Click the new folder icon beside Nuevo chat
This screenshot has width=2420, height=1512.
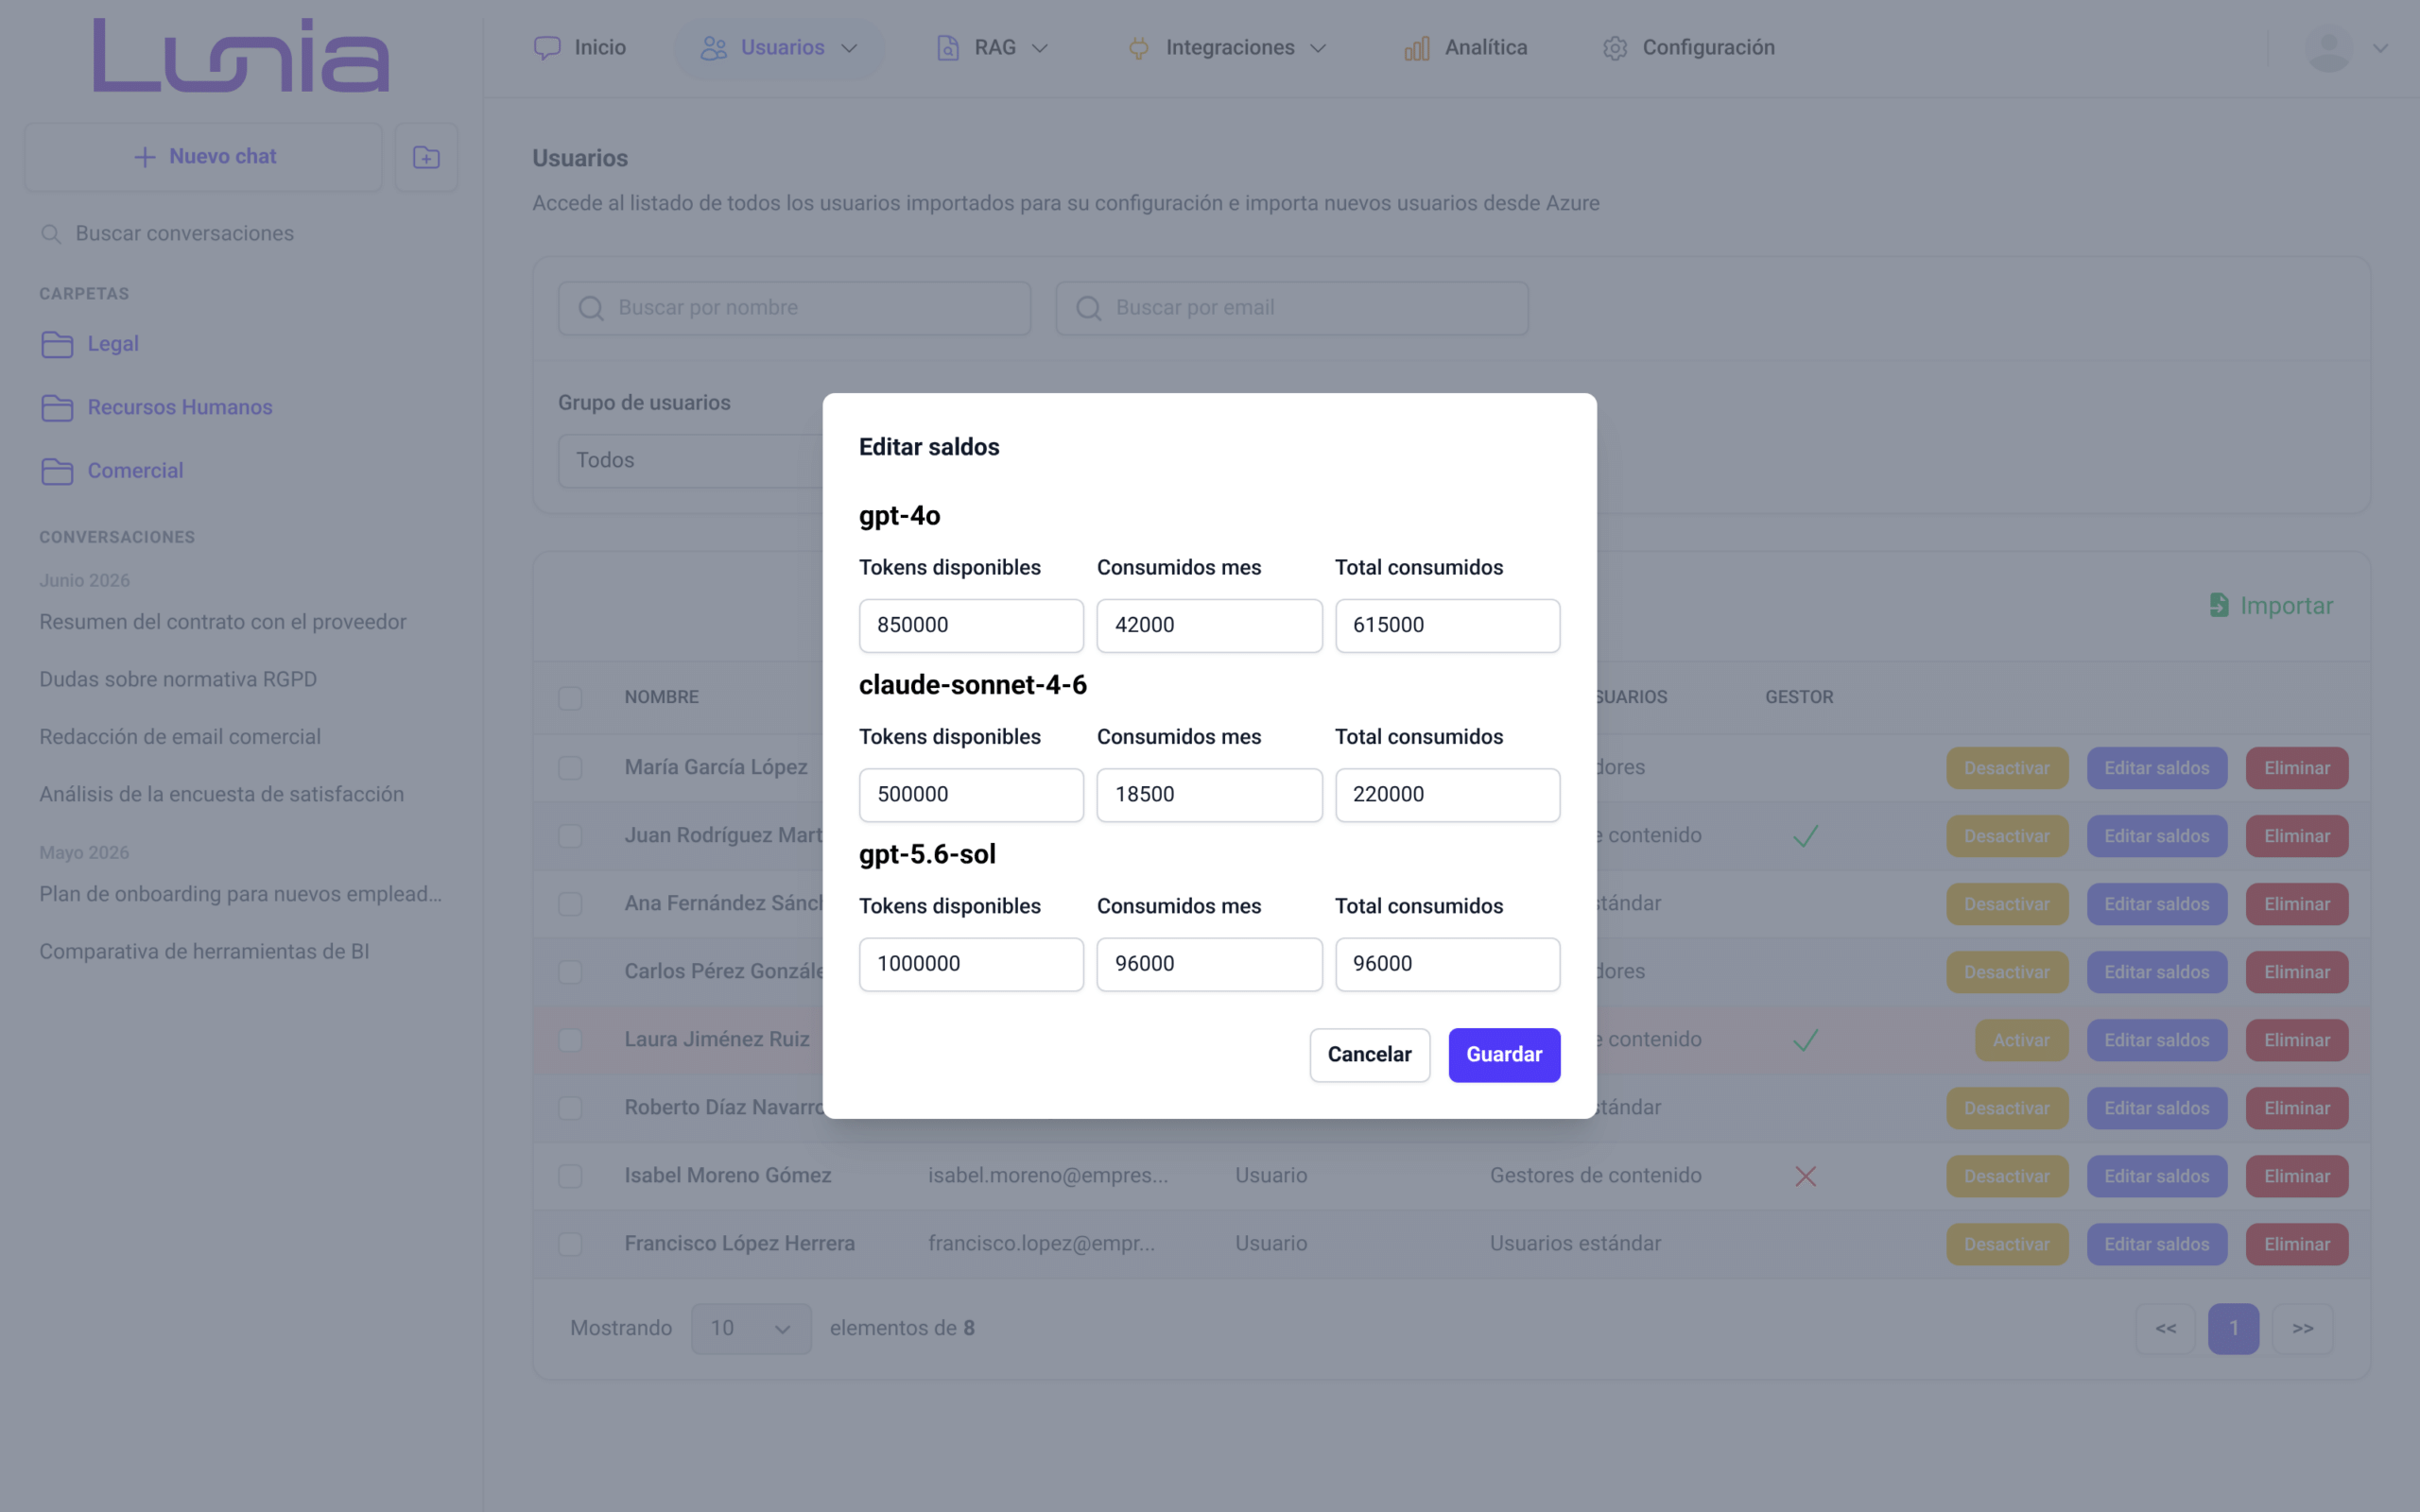(426, 157)
